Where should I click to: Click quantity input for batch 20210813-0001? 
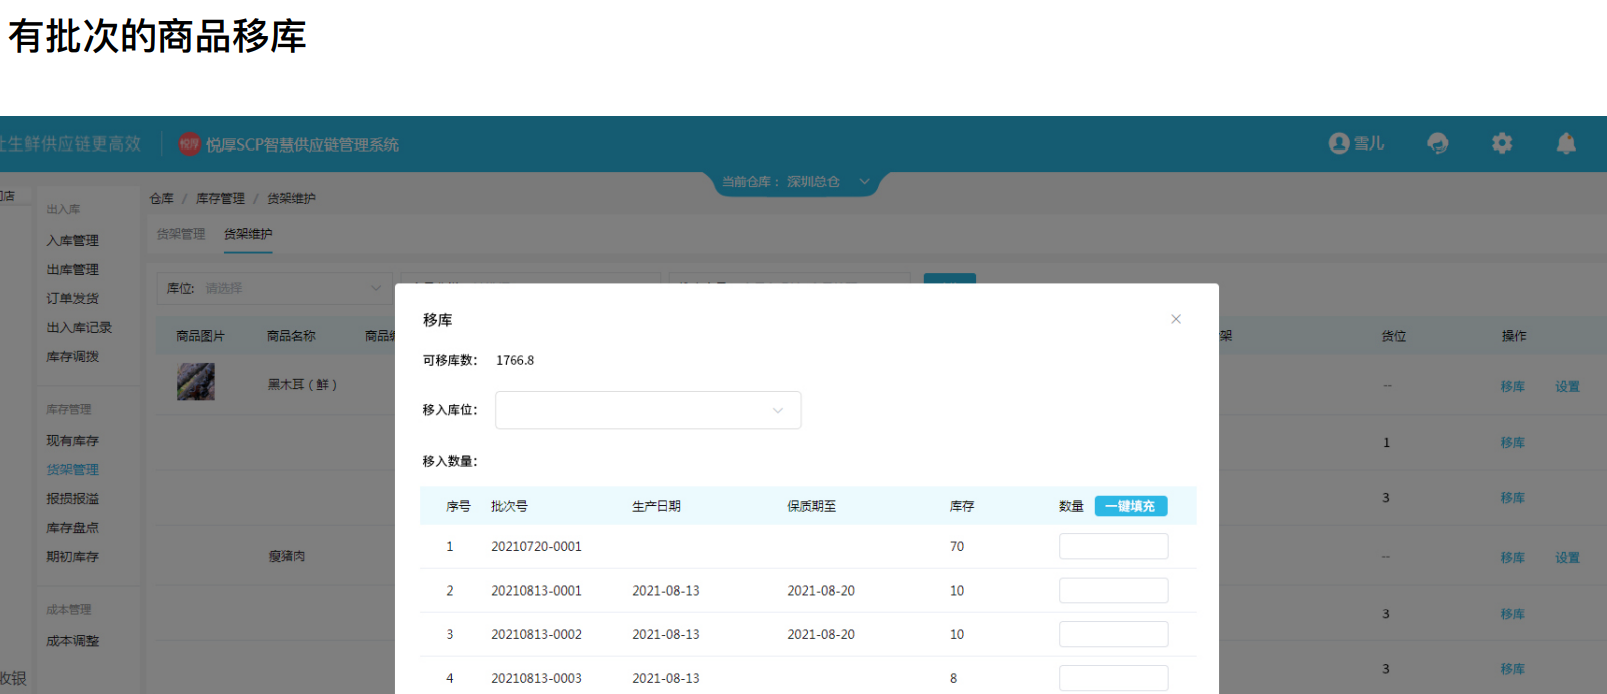1113,590
